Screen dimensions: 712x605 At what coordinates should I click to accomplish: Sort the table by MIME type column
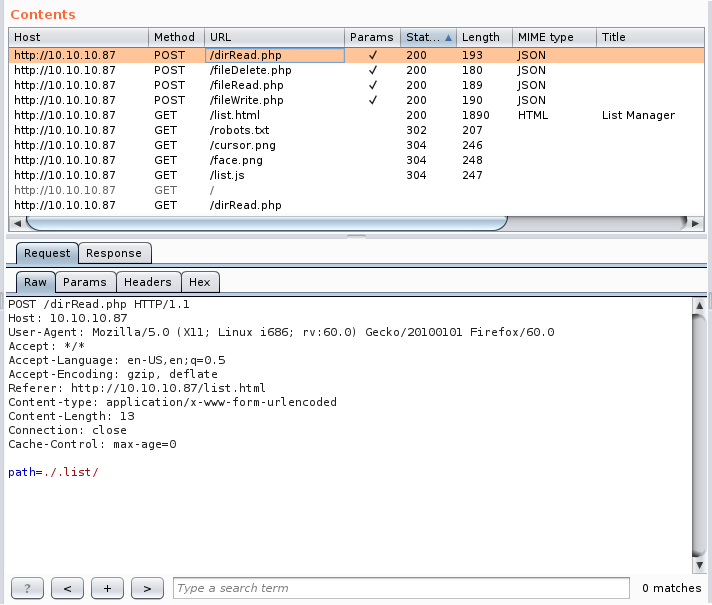coord(545,37)
